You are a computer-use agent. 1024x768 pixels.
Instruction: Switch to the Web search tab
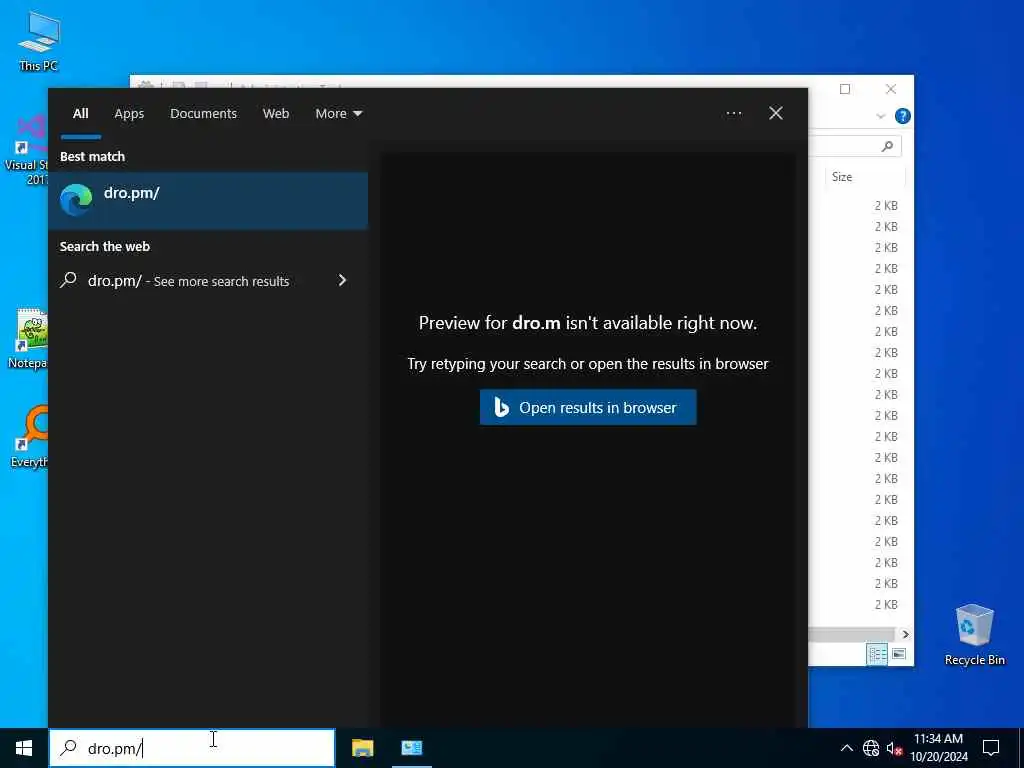tap(276, 114)
